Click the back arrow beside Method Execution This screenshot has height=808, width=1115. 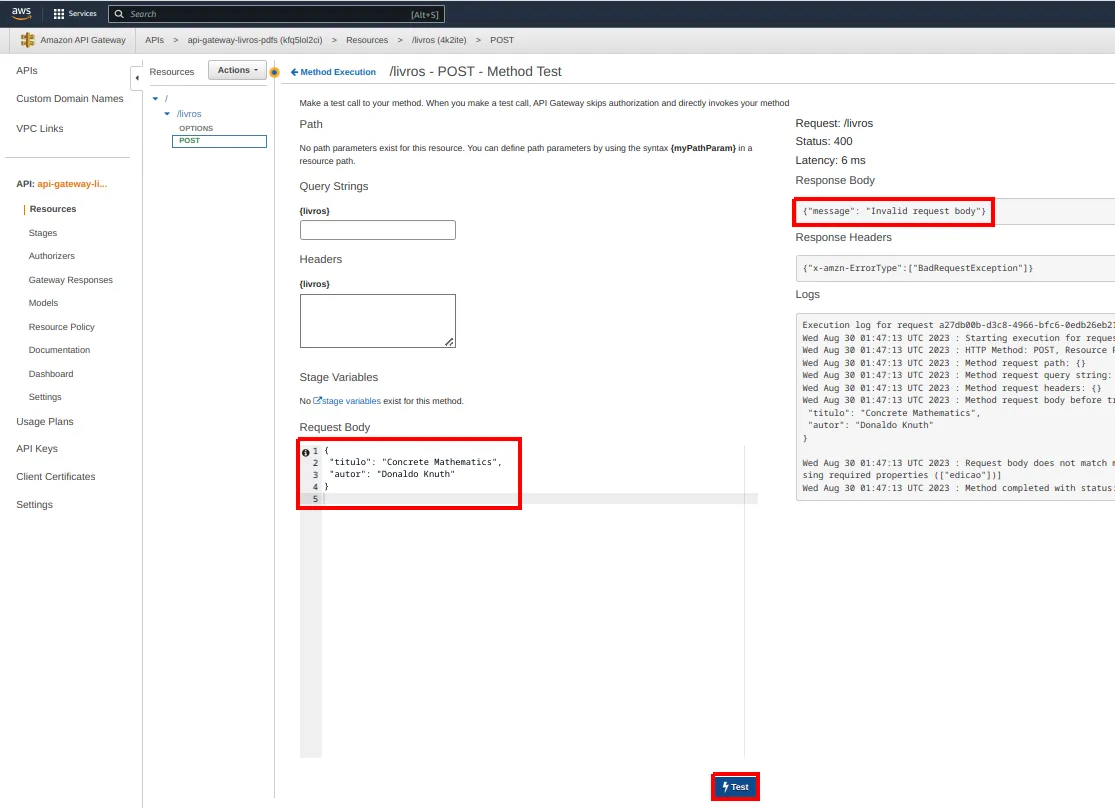tap(294, 72)
